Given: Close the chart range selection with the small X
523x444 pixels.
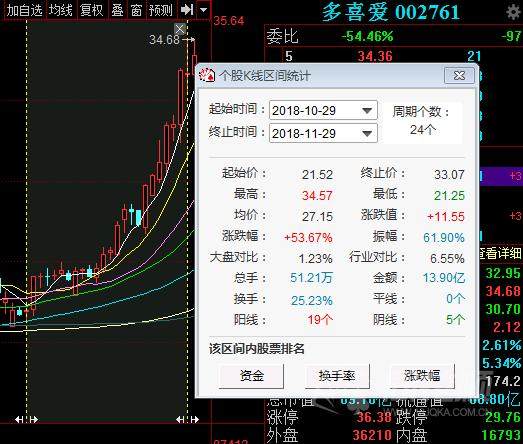Looking at the screenshot, I should coord(180,29).
